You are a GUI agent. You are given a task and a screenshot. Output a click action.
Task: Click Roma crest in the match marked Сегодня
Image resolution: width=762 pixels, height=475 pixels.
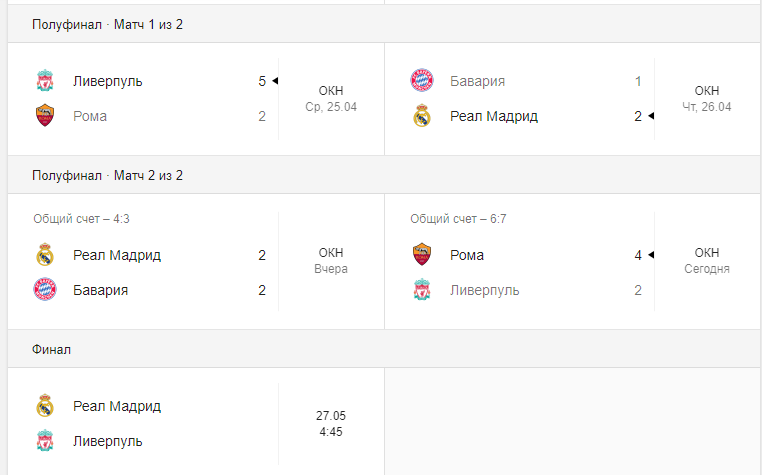point(421,255)
